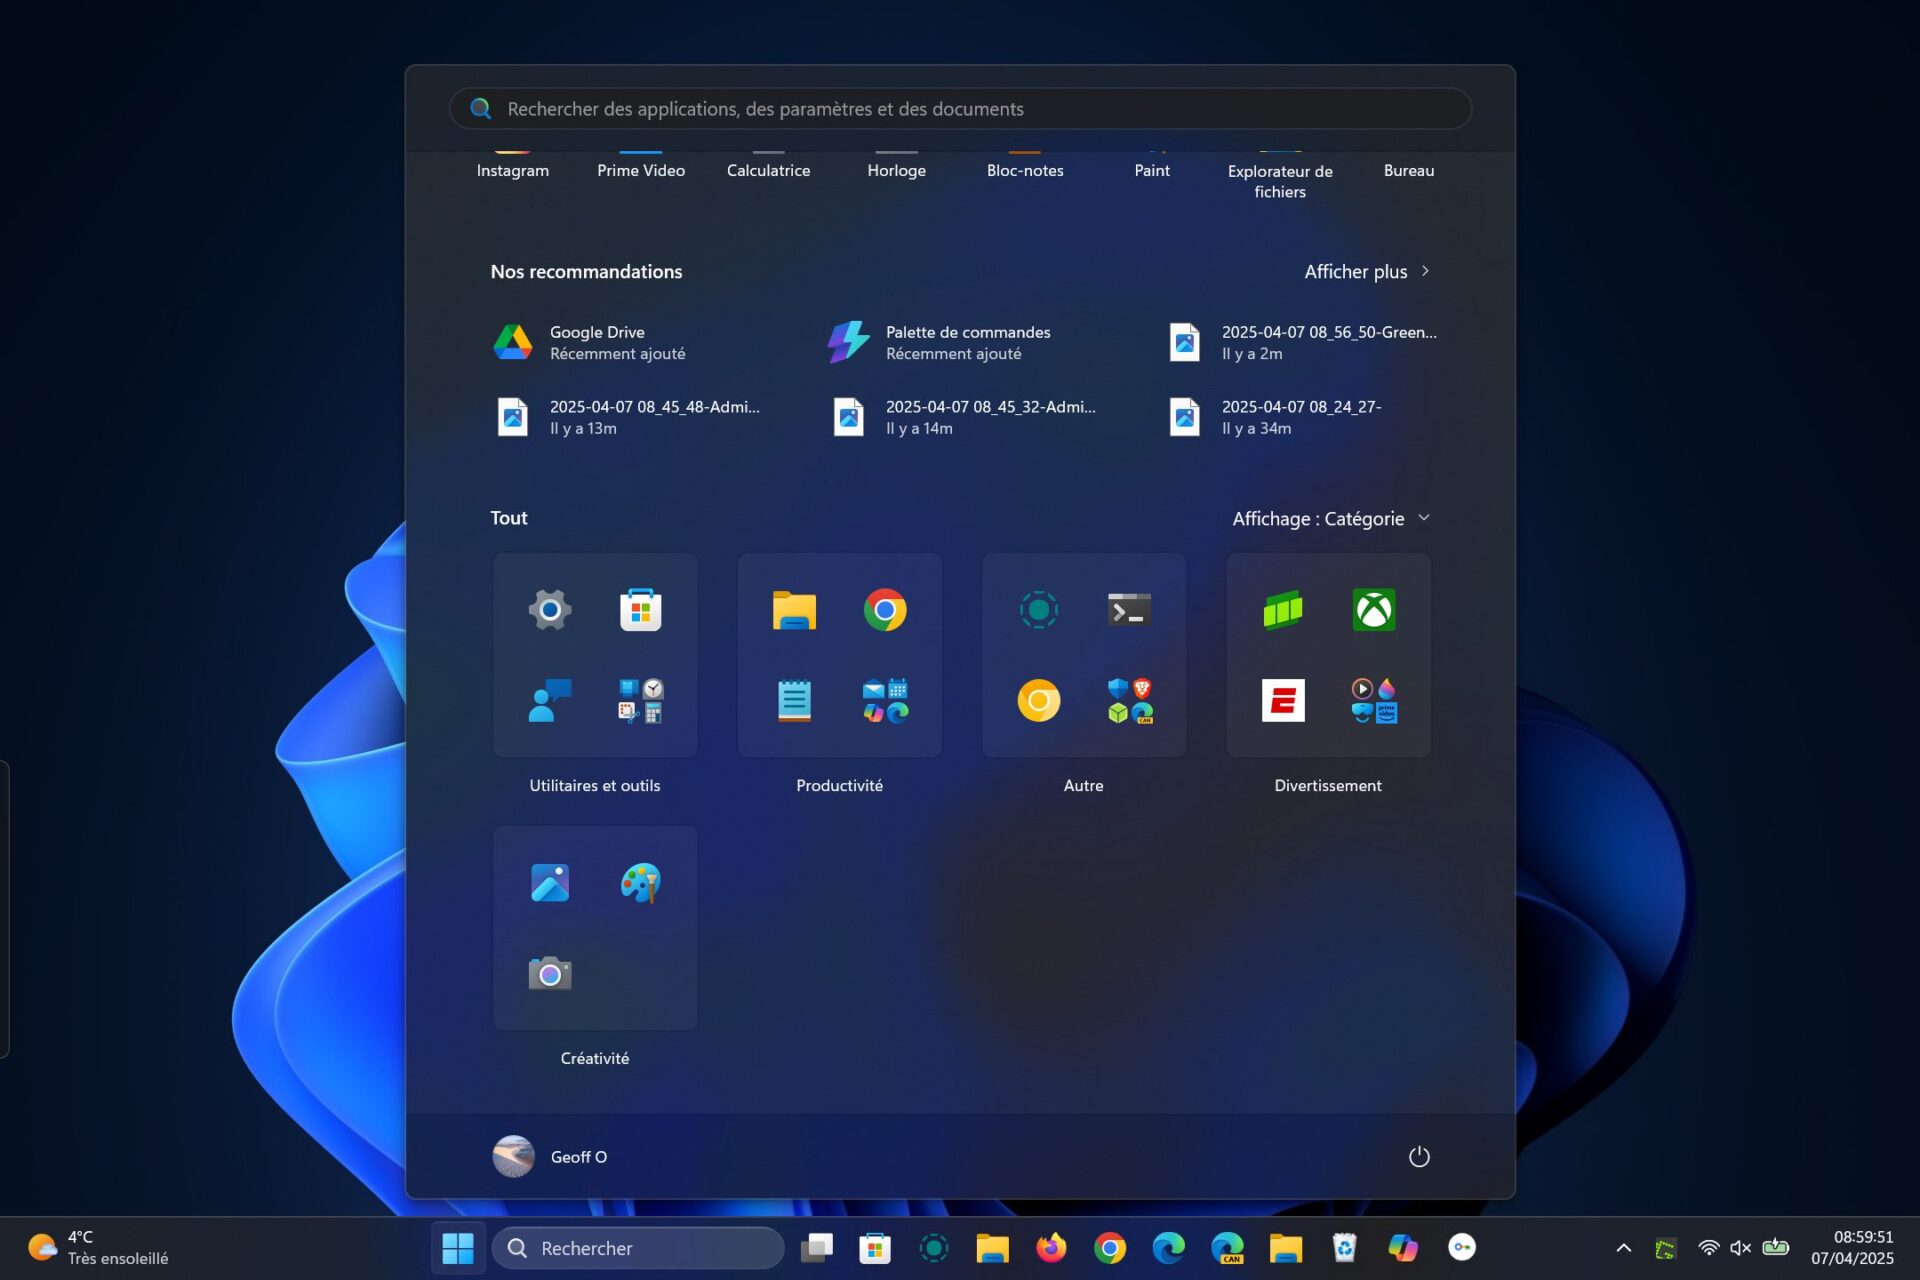Open Photos app in Créativité group
Screen dimensions: 1920x1280
[549, 882]
